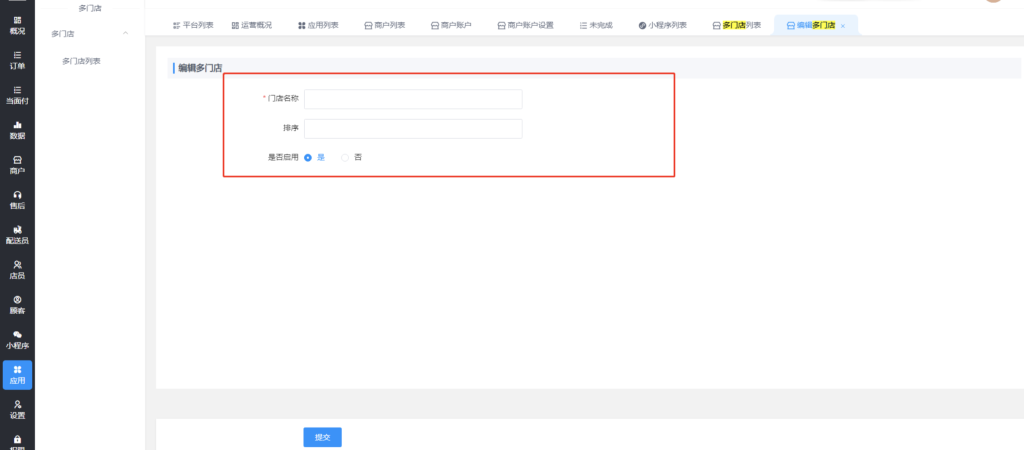The height and width of the screenshot is (450, 1024).
Task: Click the 配送员 (Courier) sidebar icon
Action: click(17, 234)
